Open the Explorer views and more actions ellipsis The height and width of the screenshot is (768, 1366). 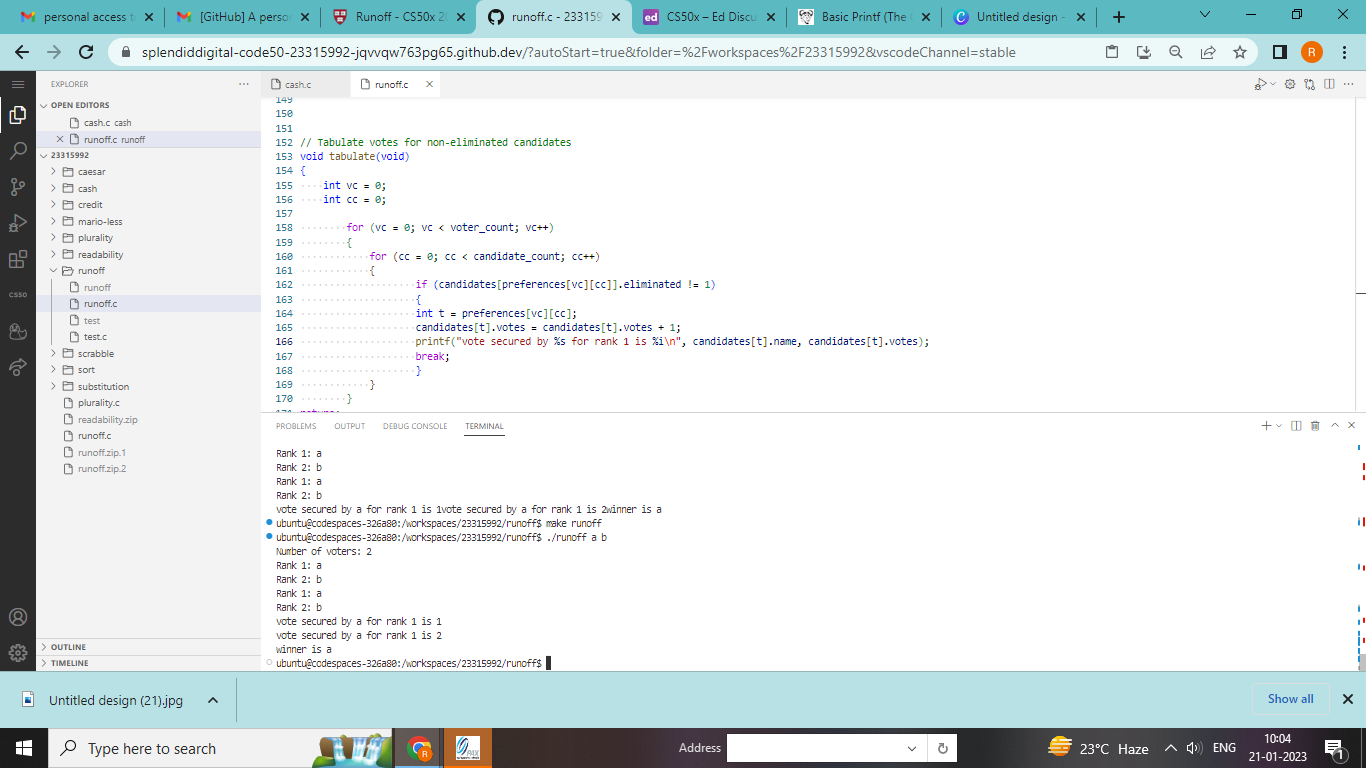point(244,84)
